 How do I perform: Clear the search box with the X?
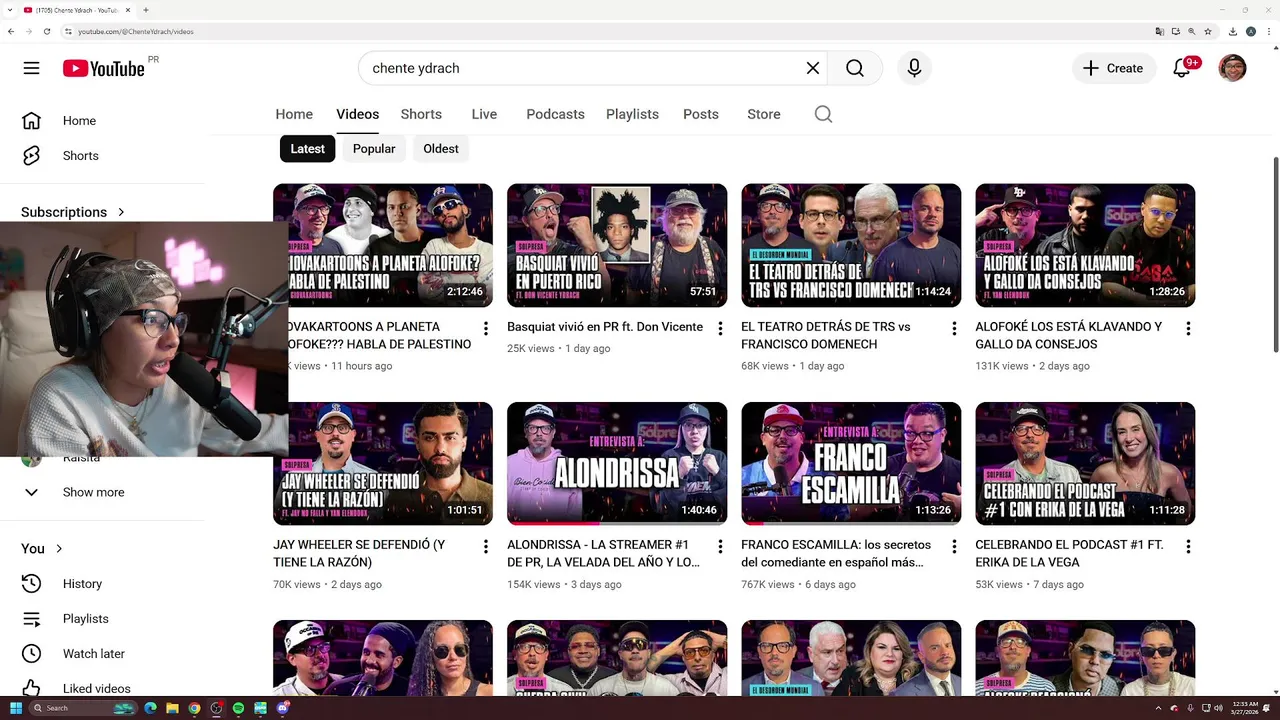click(x=813, y=68)
